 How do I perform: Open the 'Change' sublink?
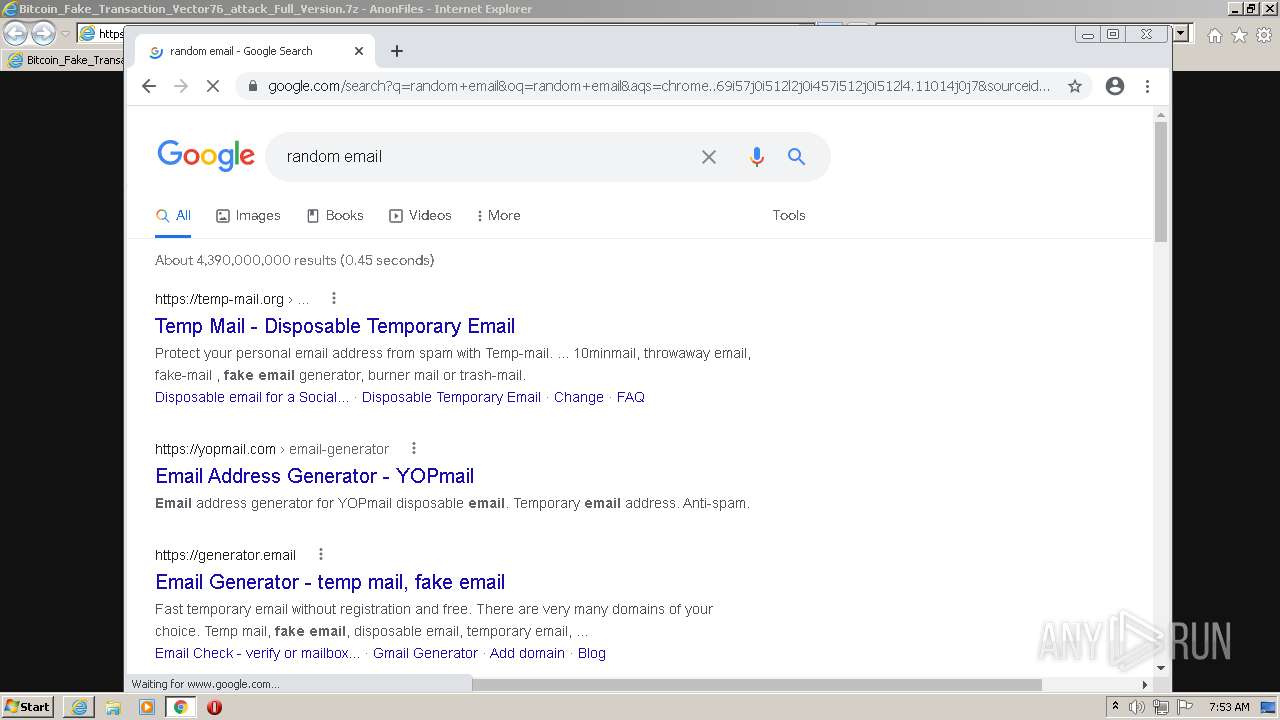(x=579, y=397)
